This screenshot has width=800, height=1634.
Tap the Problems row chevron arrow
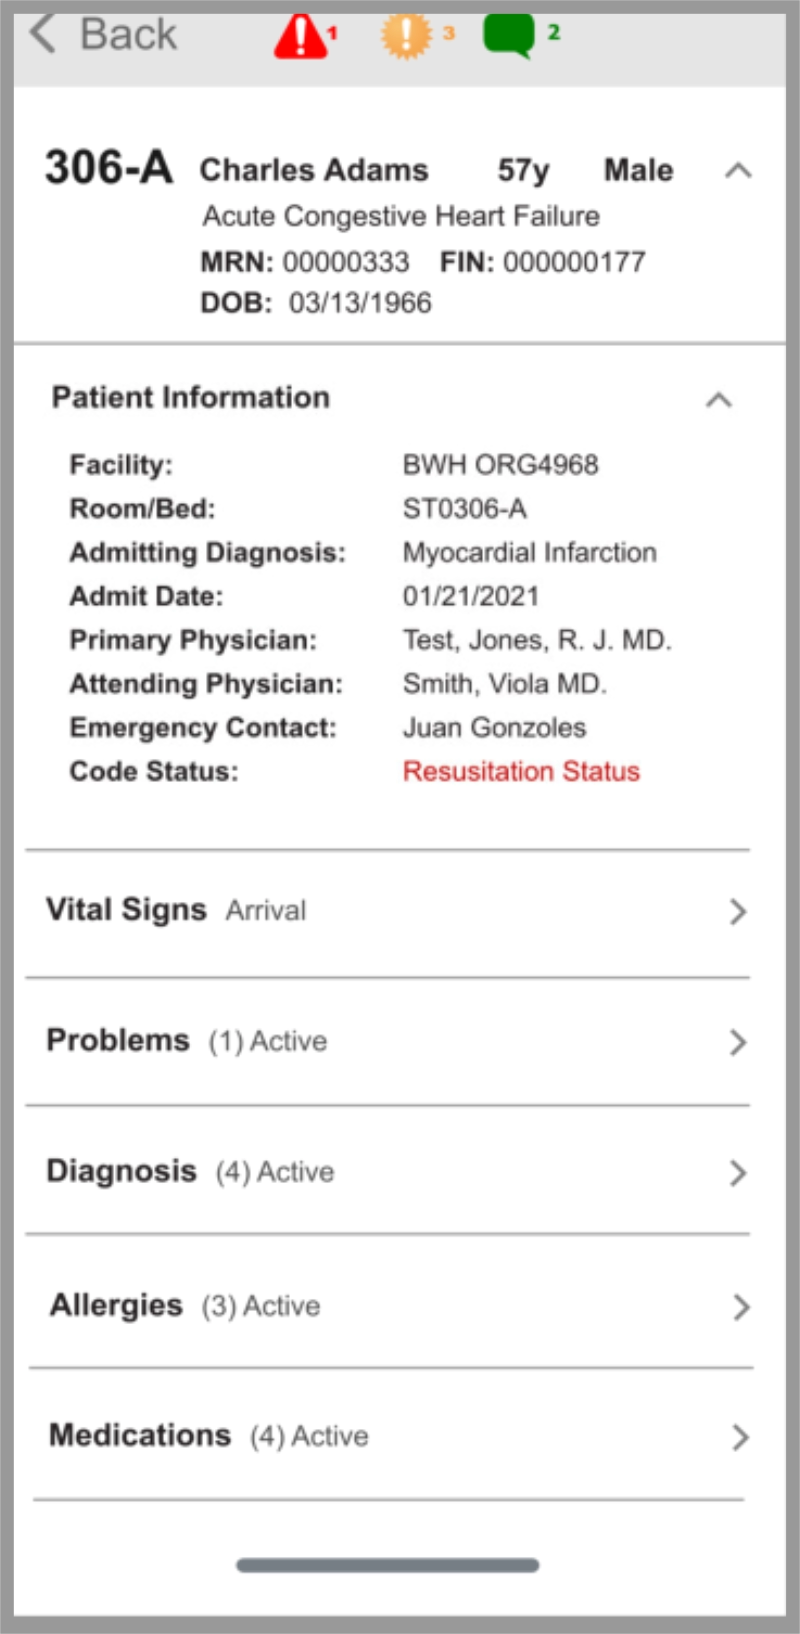[738, 1042]
